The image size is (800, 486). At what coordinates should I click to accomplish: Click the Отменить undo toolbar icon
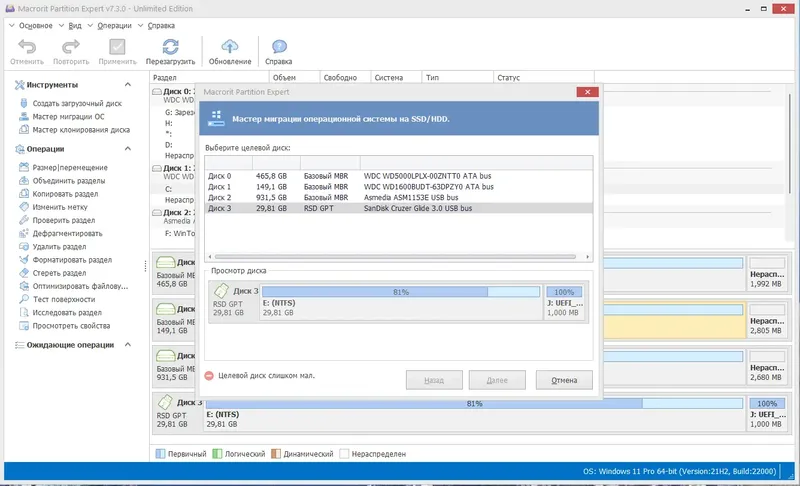pos(27,47)
